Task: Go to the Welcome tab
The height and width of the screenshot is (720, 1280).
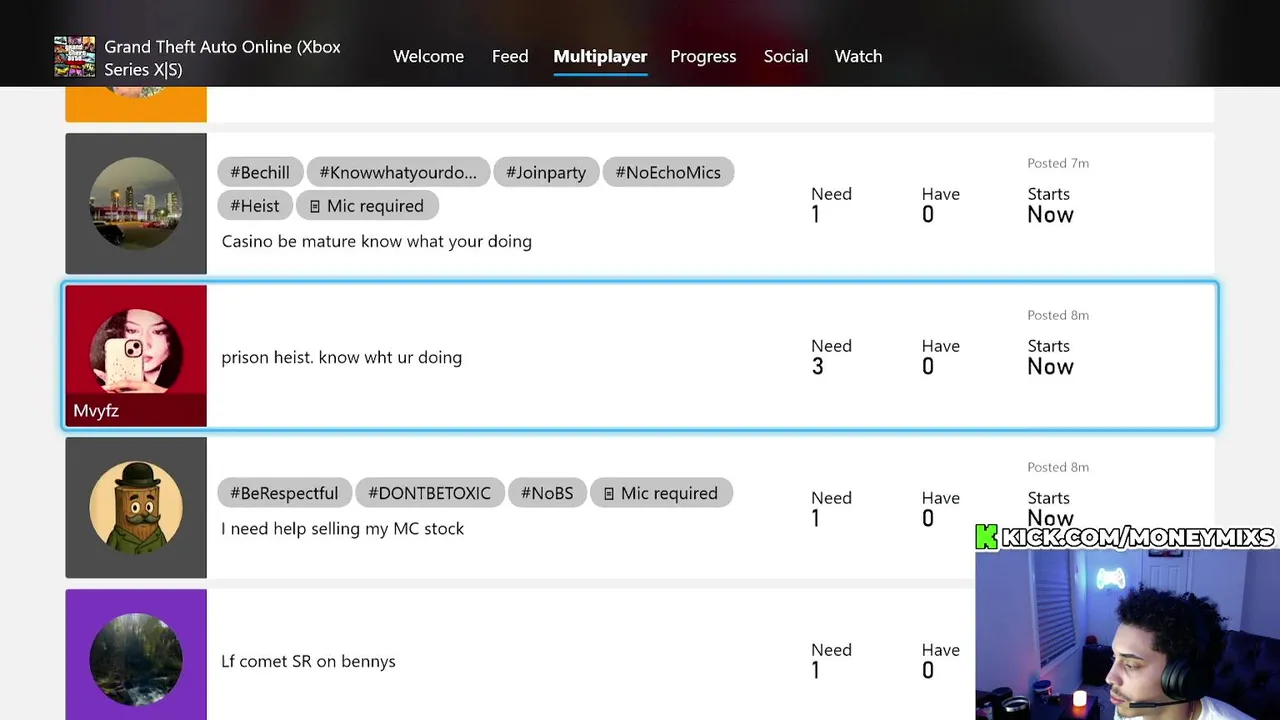Action: click(x=428, y=56)
